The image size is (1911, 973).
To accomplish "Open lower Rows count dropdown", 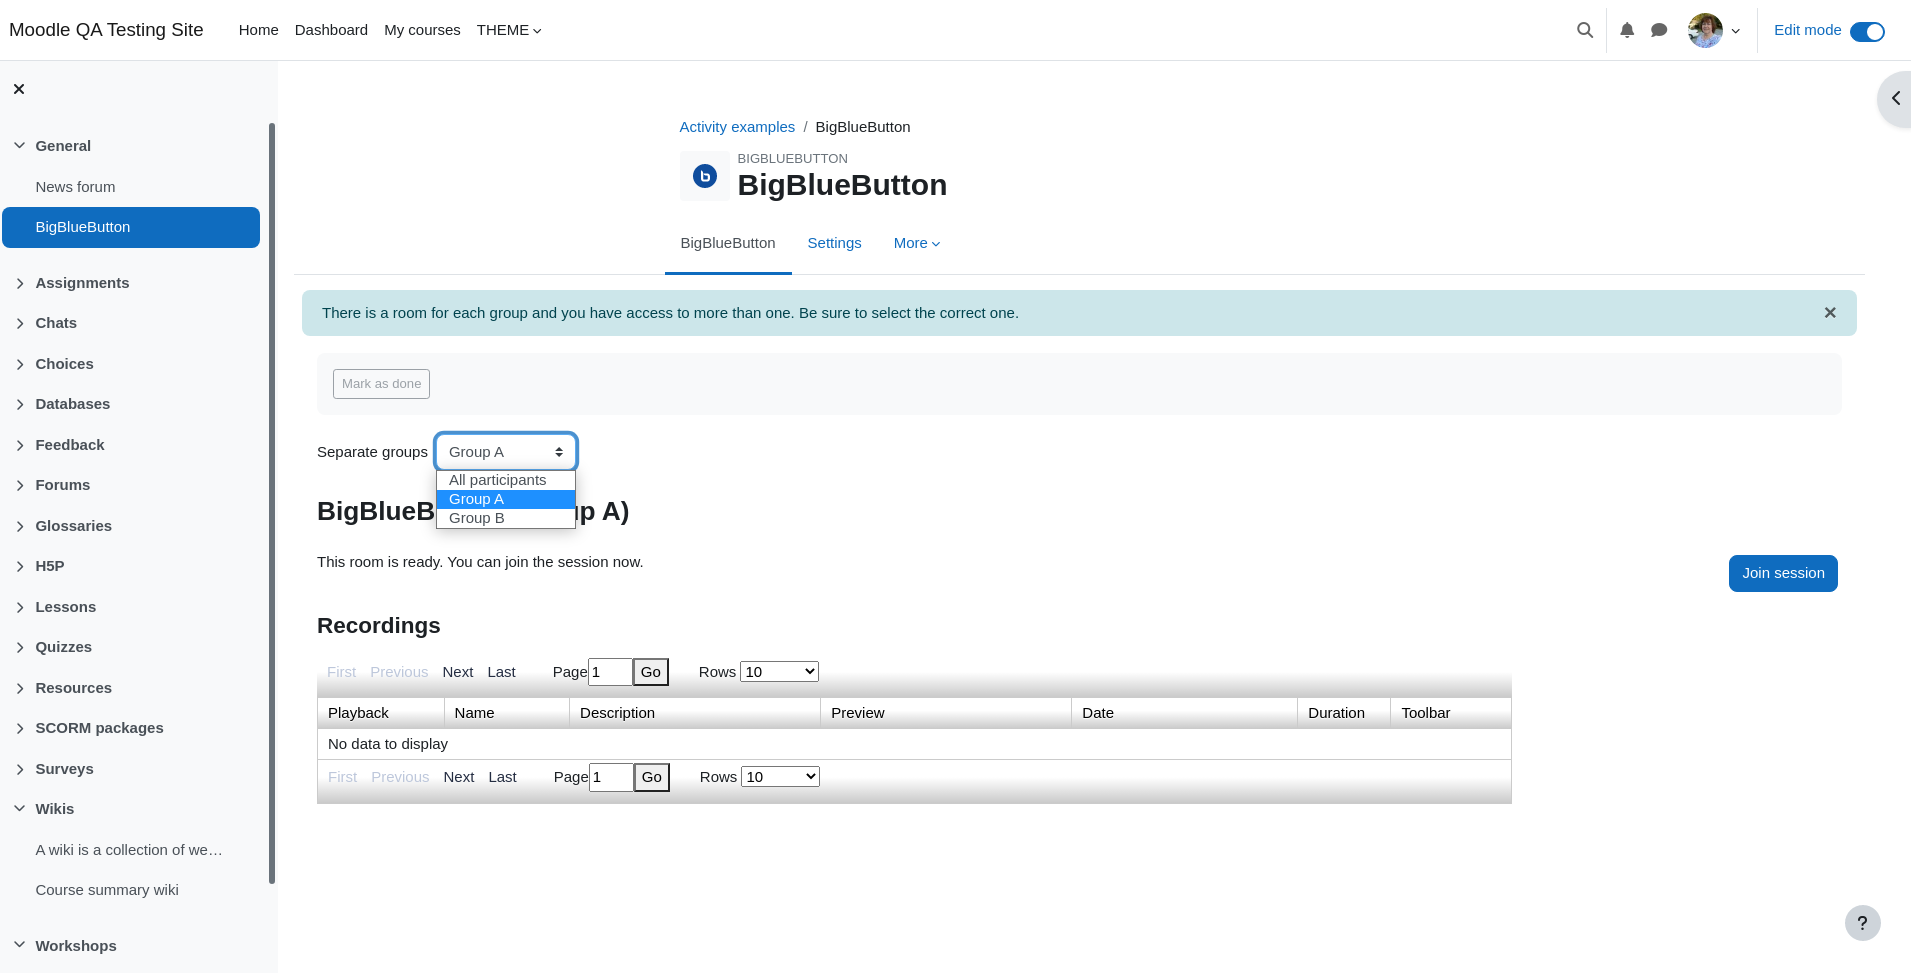I will click(x=780, y=777).
